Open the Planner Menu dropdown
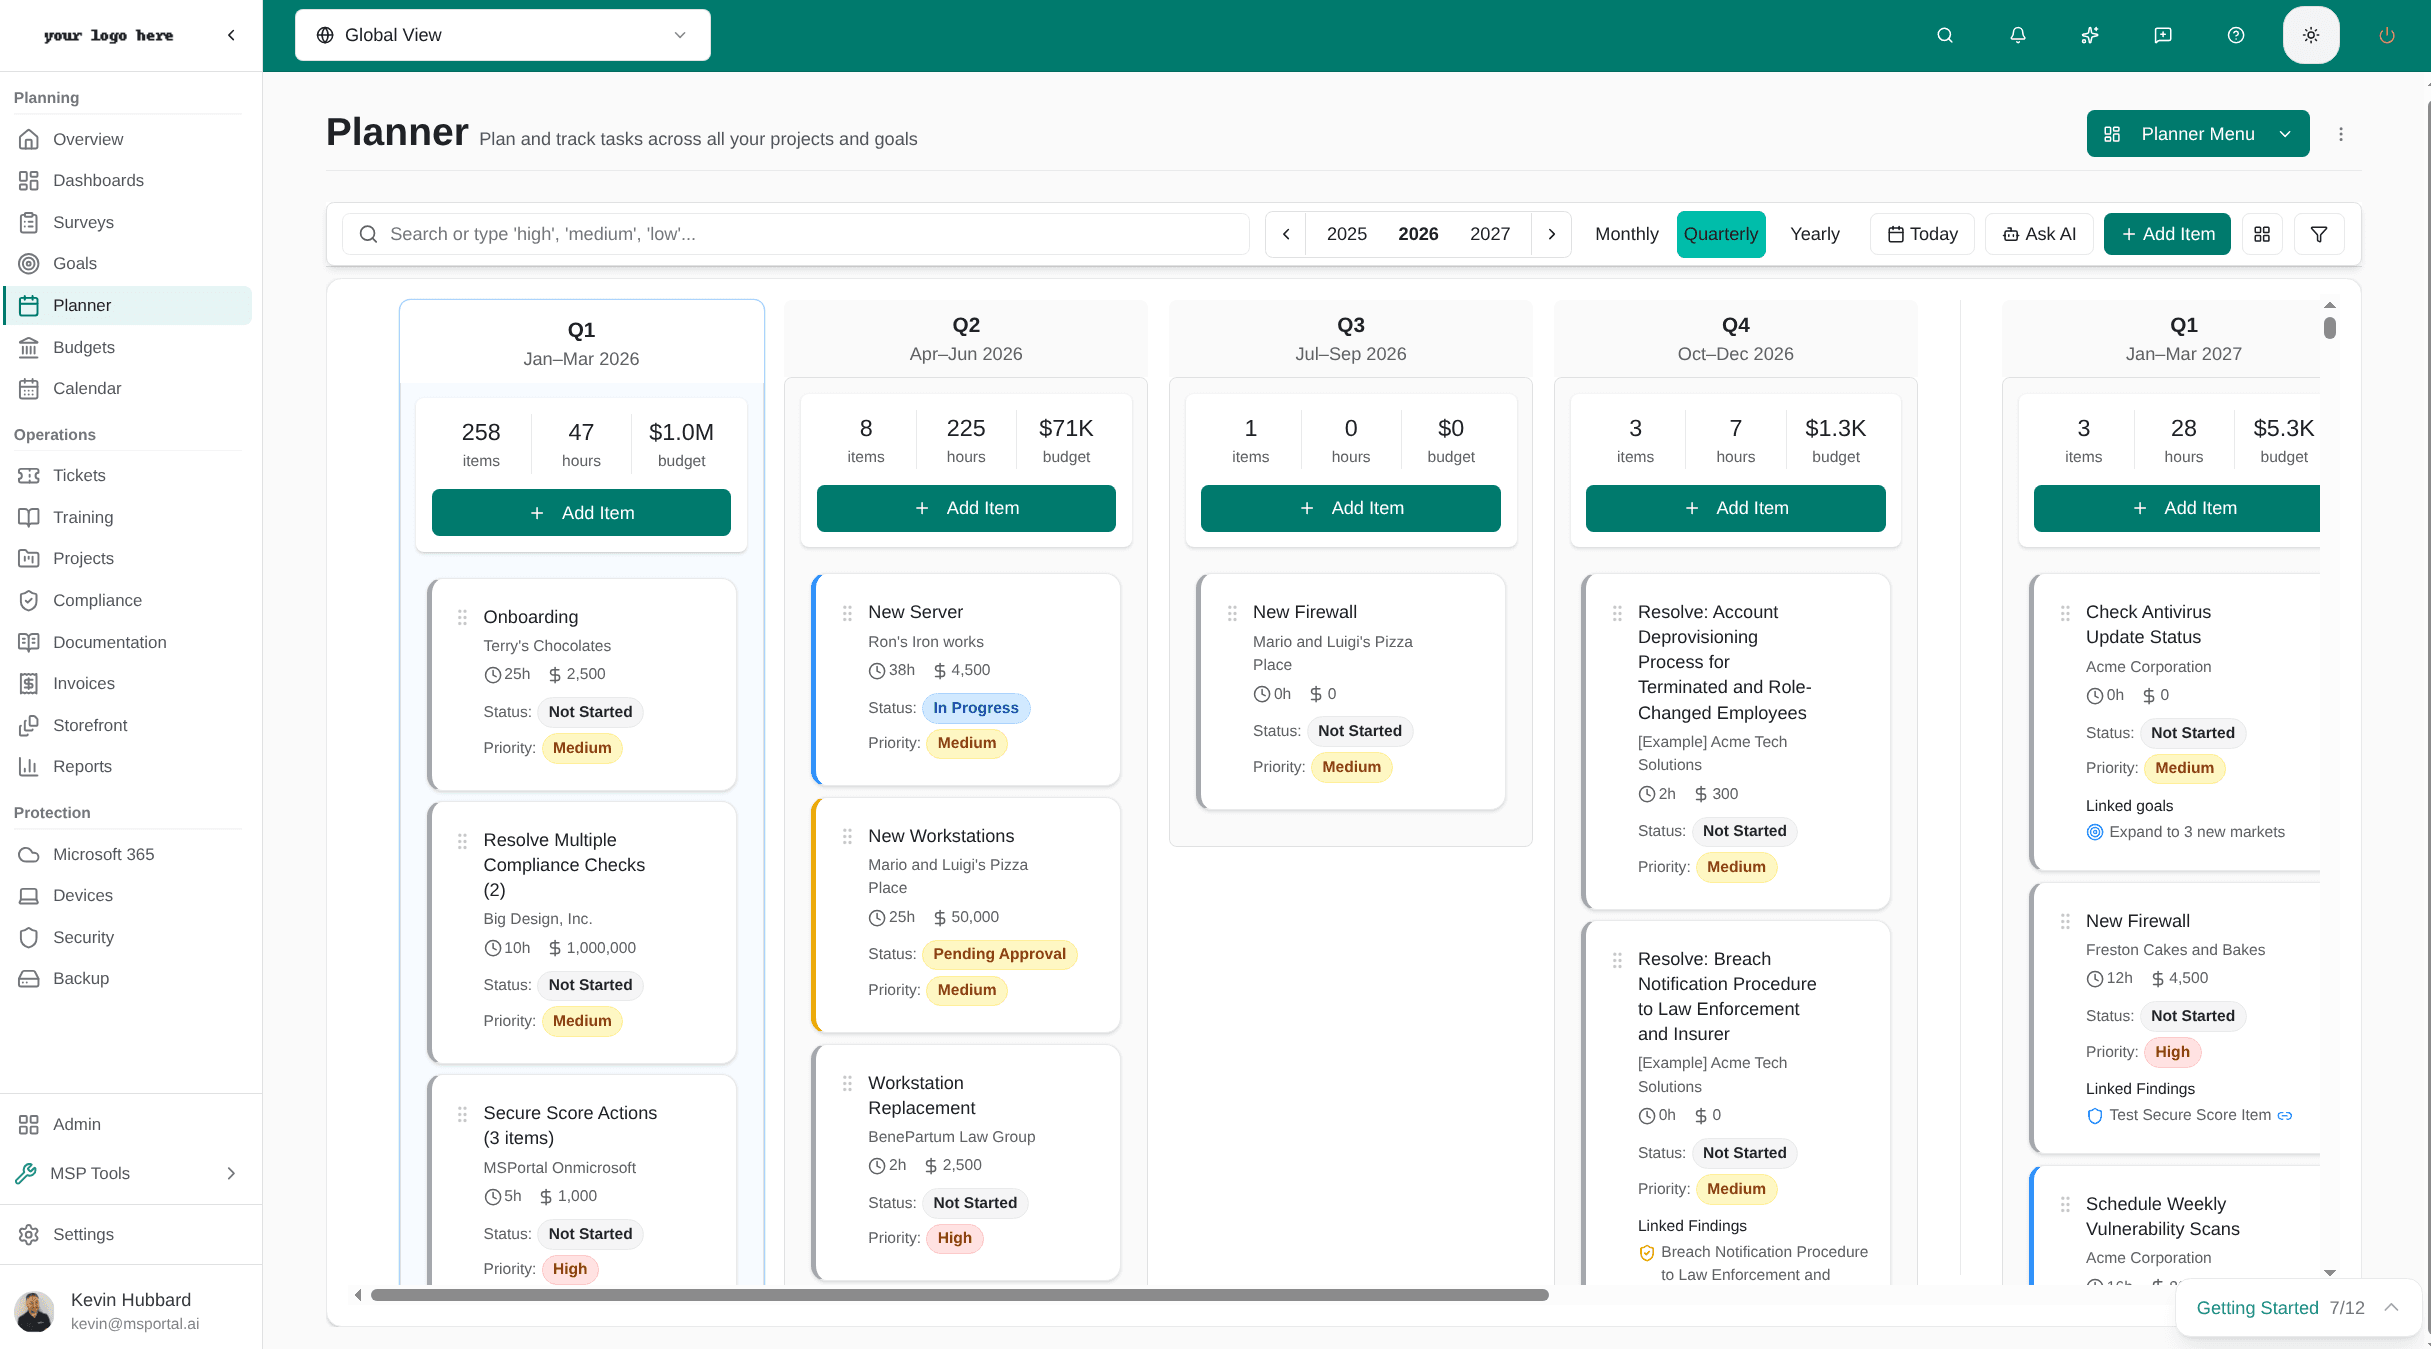This screenshot has height=1349, width=2431. (2197, 133)
